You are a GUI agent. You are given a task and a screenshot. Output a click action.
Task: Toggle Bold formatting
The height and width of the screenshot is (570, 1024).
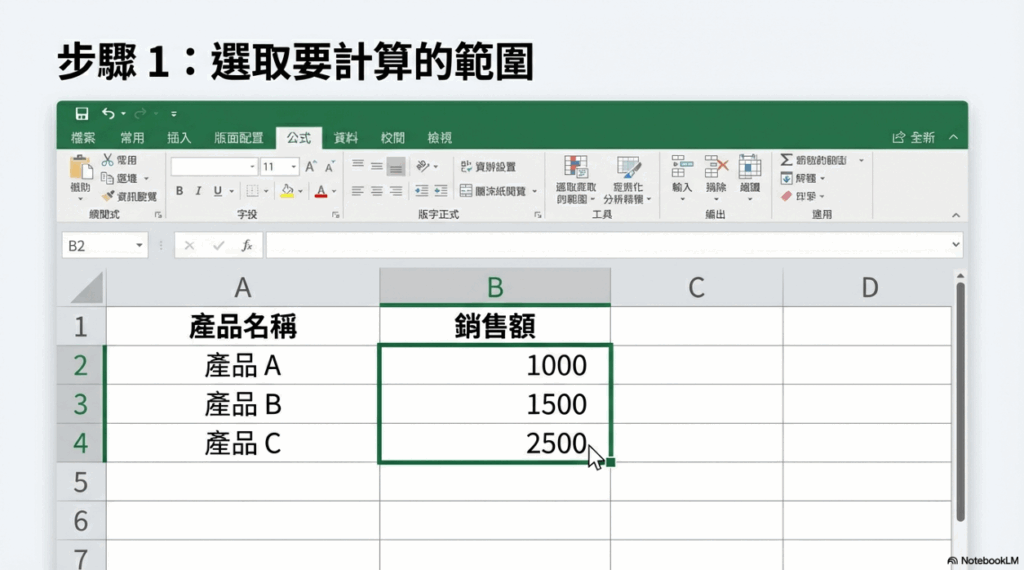[179, 191]
